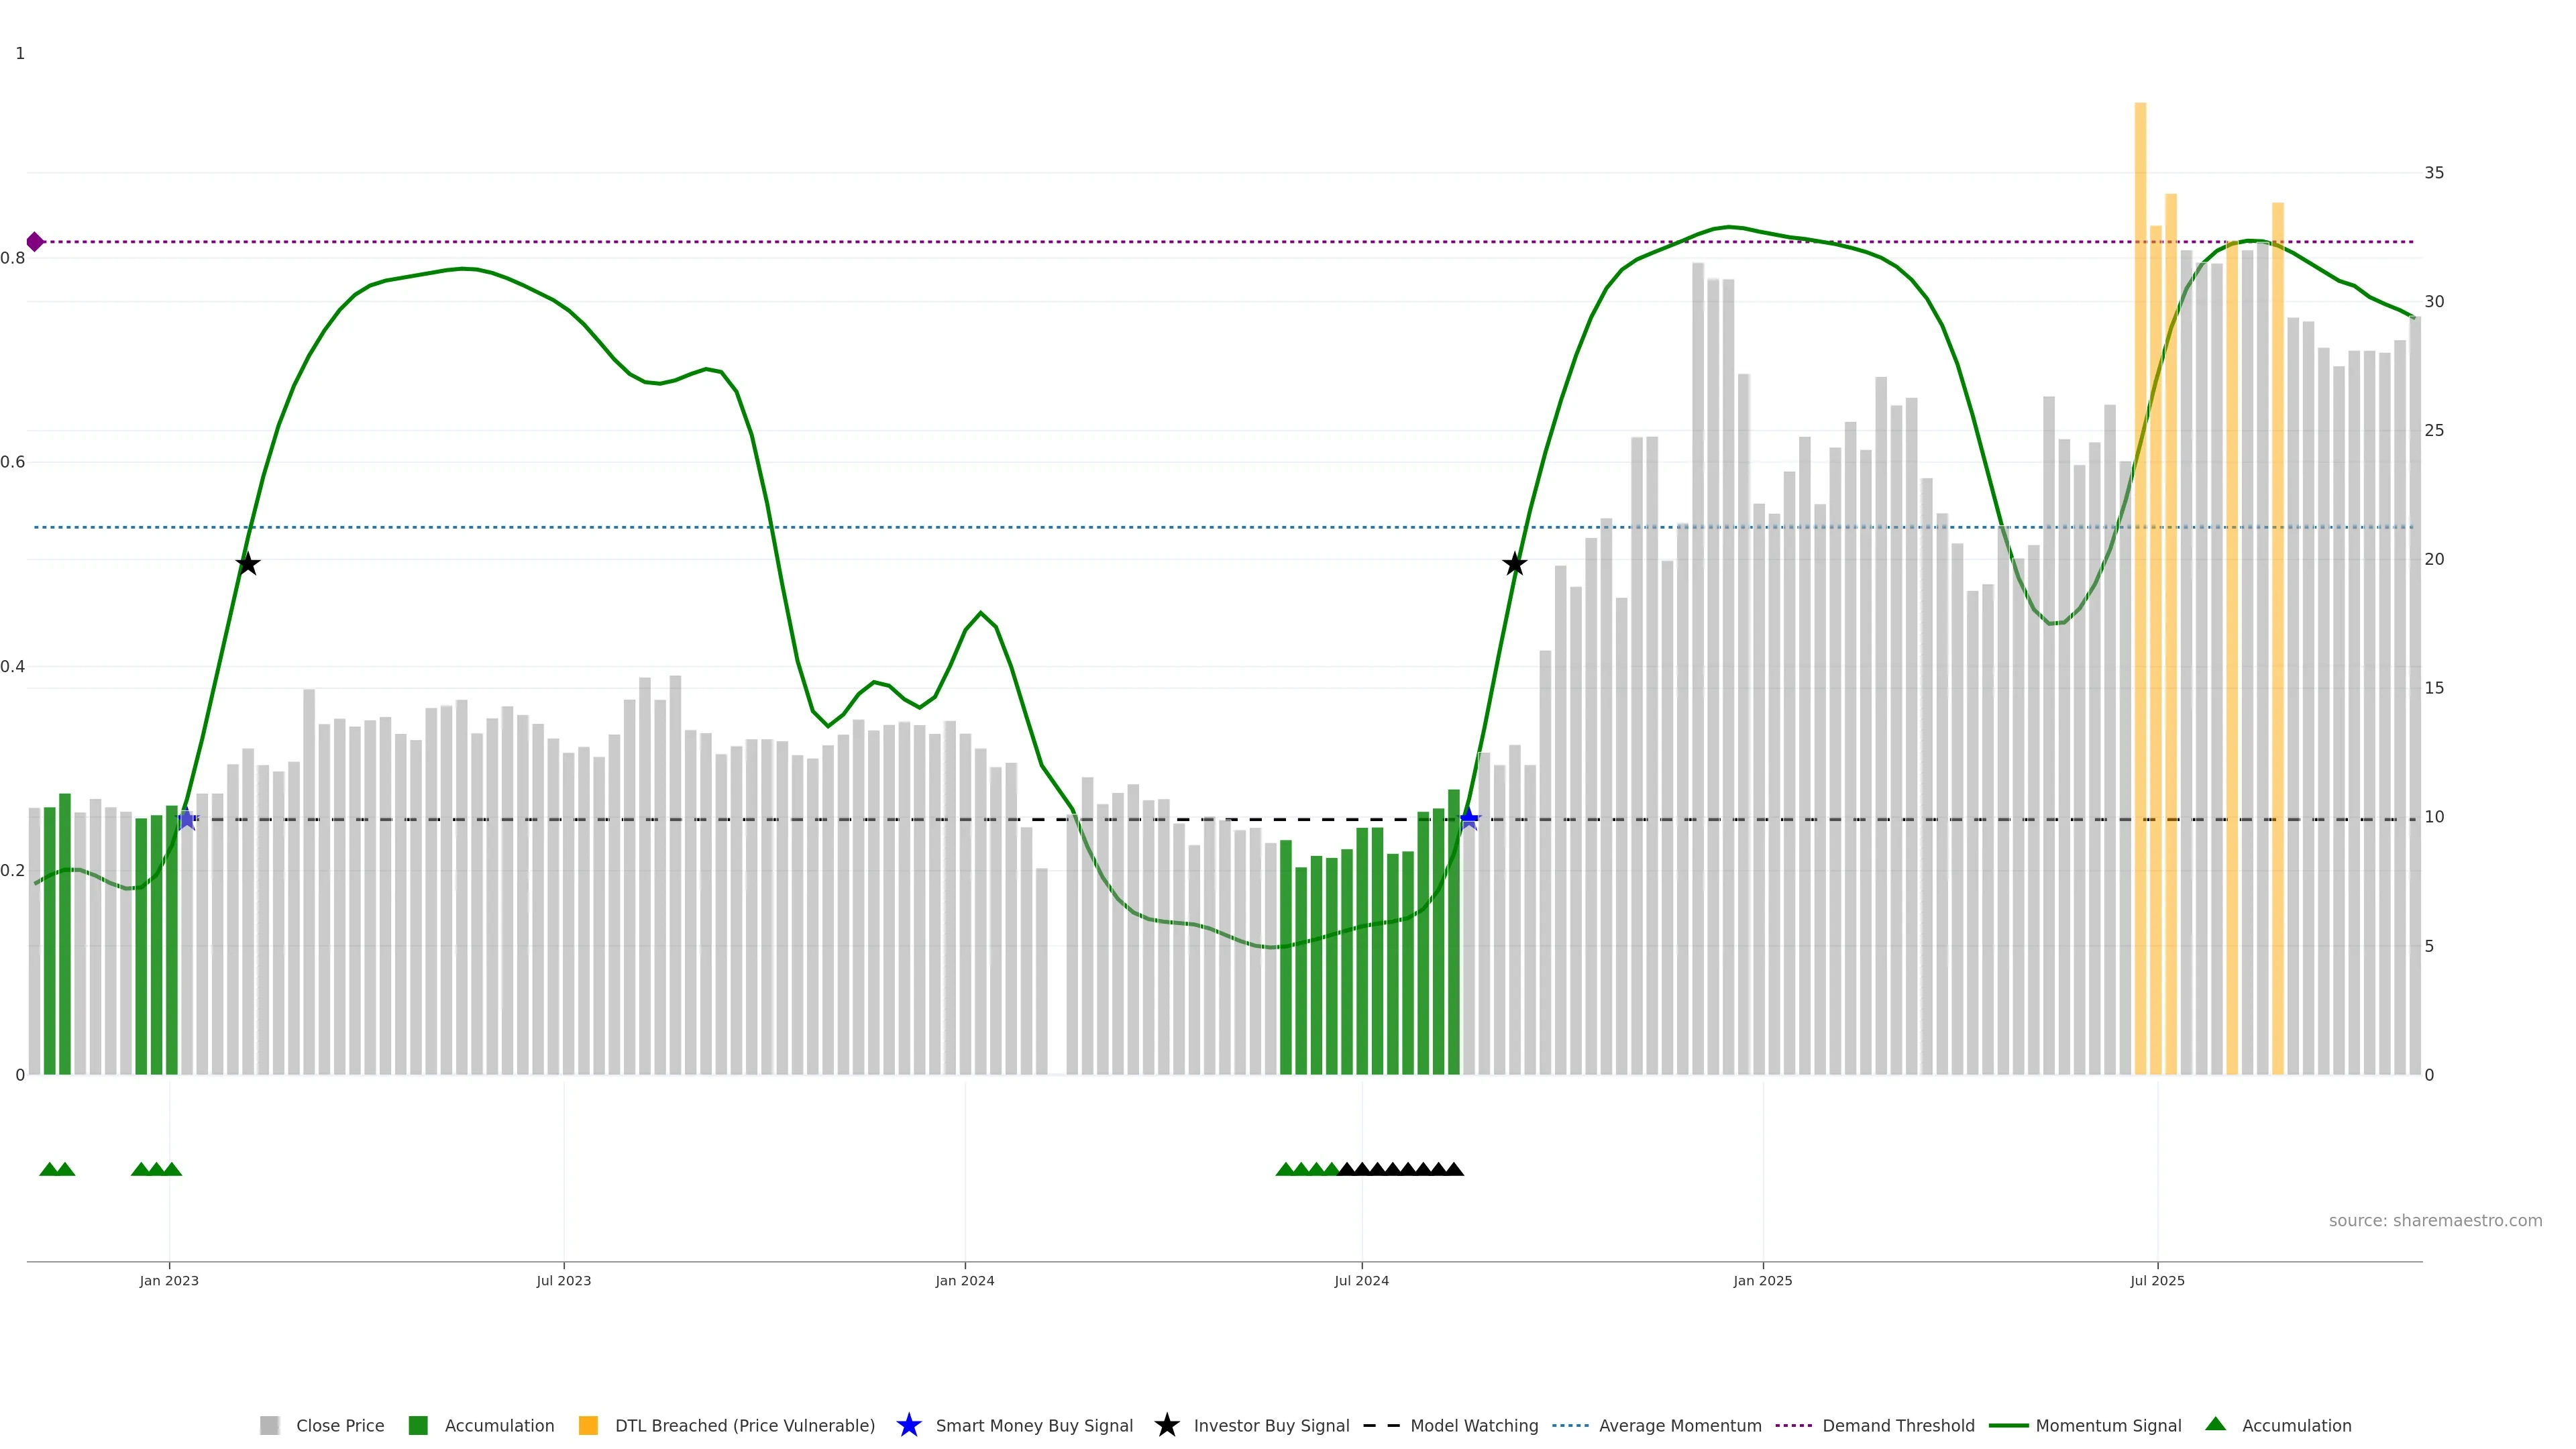Hide the Demand Threshold series via the legend
The image size is (2576, 1449).
[x=1898, y=1426]
